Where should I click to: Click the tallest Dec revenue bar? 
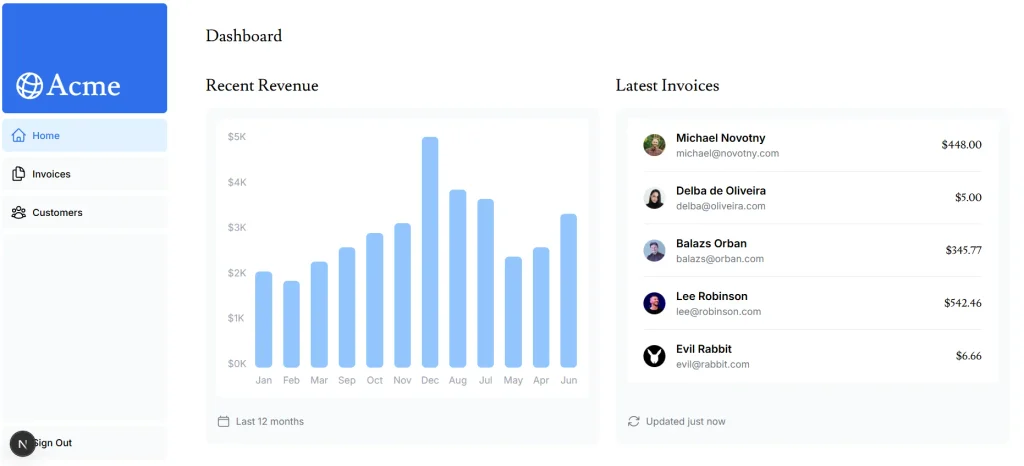[x=430, y=252]
